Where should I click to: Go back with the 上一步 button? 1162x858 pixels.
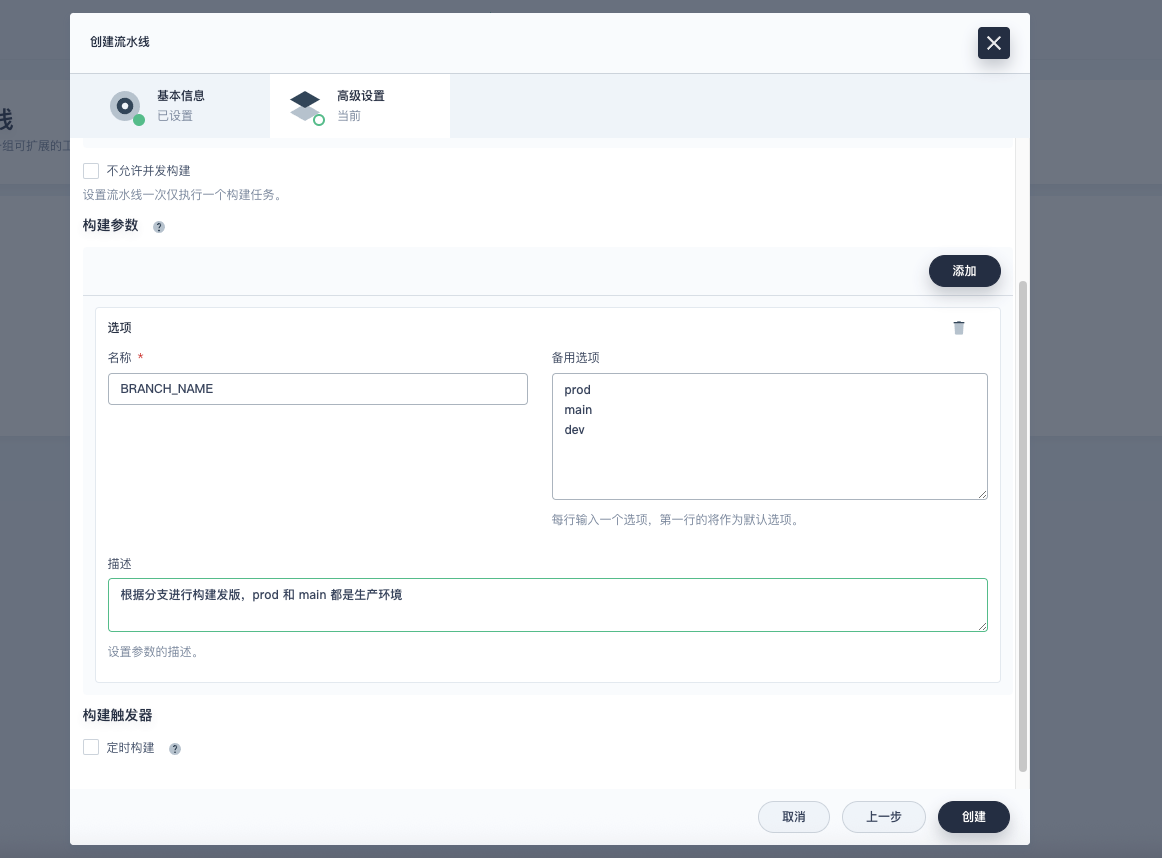click(x=883, y=817)
